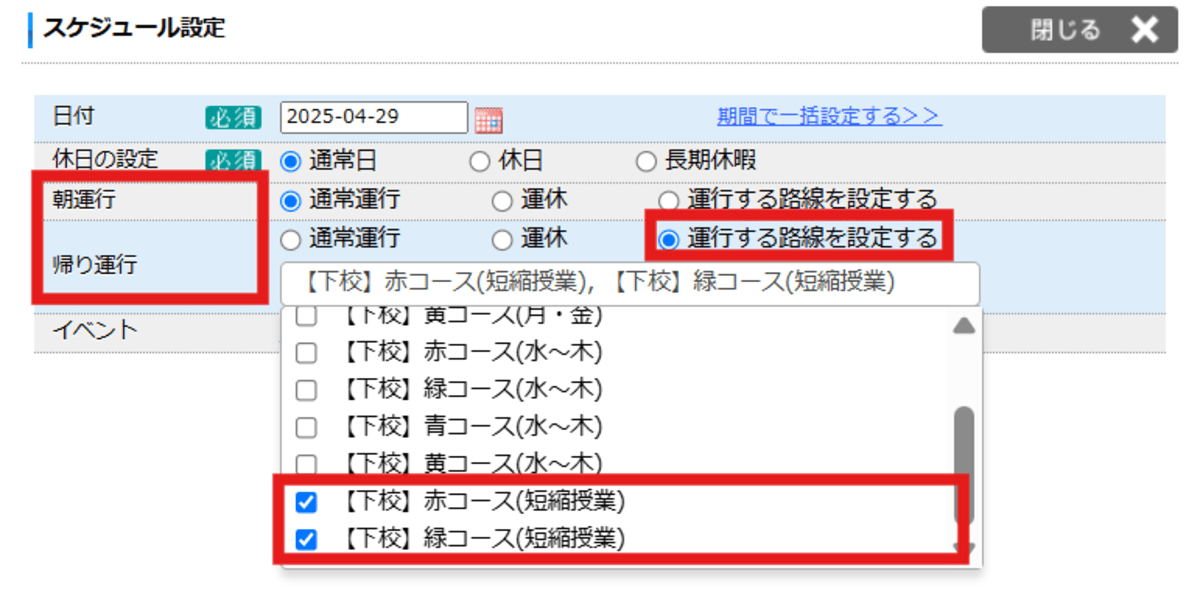Viewport: 1200px width, 590px height.
Task: Uncheck 【下校】赤コース(短縮授業)
Action: coord(307,502)
